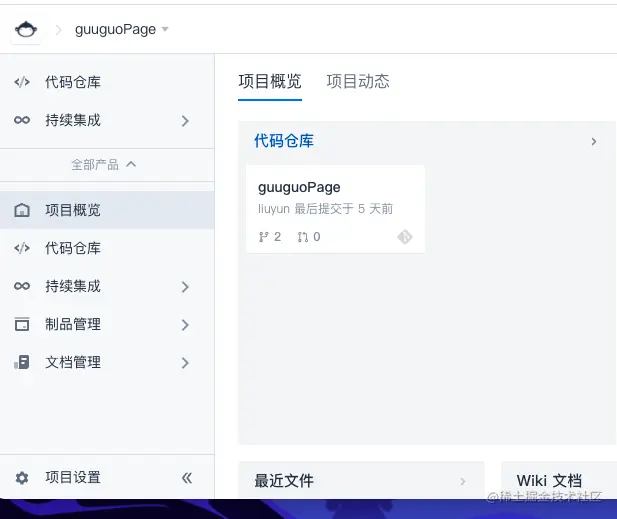Click the branch count icon showing 2
617x519 pixels.
263,237
